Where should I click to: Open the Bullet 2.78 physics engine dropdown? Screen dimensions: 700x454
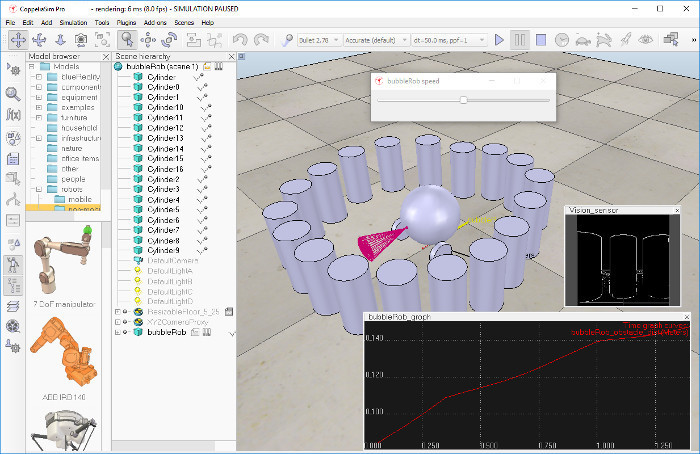tap(319, 40)
